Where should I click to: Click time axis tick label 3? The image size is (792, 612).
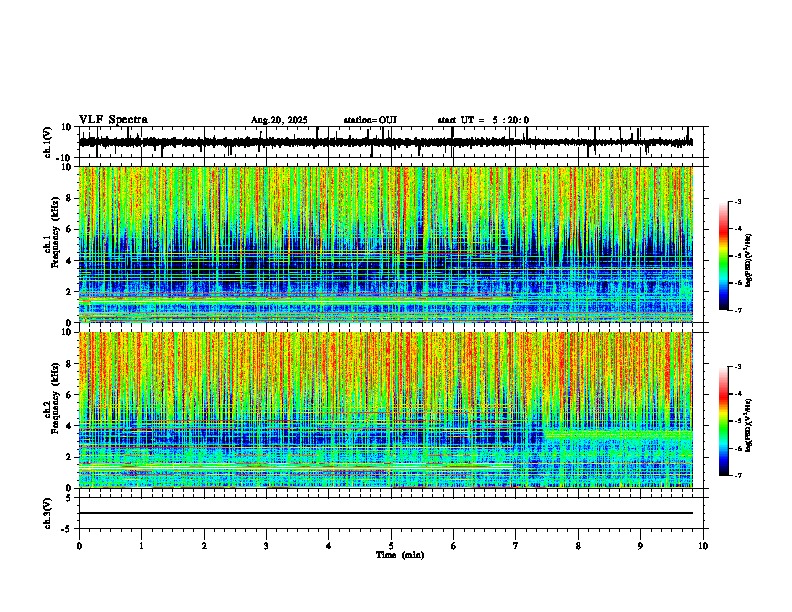click(x=266, y=546)
